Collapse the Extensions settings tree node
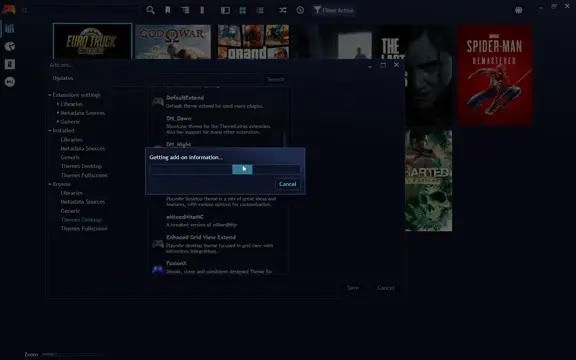Screen dimensions: 576x360 (50, 95)
